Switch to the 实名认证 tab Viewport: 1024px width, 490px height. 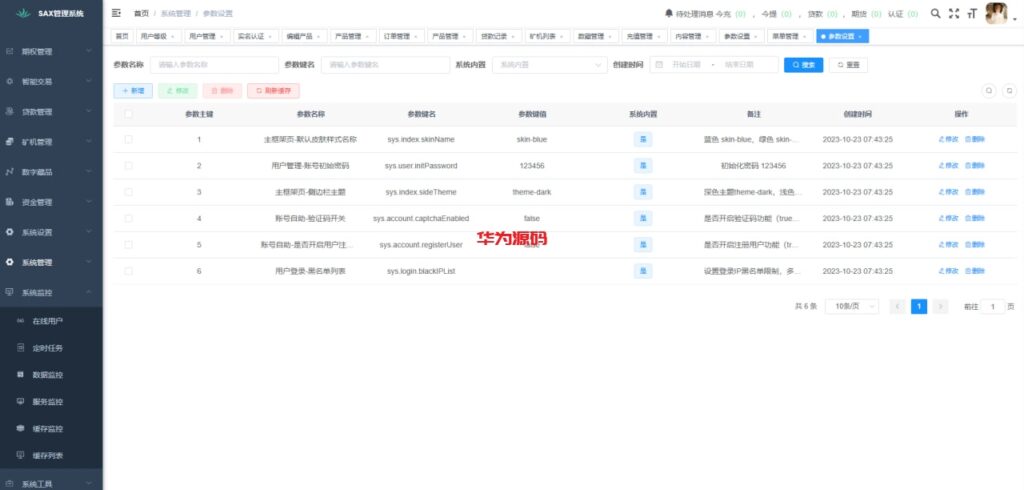click(x=257, y=37)
